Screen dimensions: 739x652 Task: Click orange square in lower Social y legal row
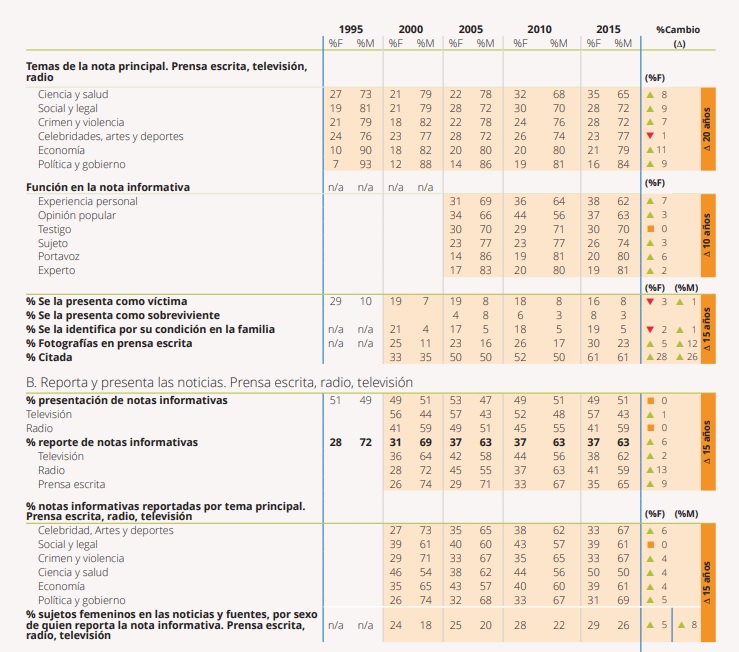tap(650, 545)
